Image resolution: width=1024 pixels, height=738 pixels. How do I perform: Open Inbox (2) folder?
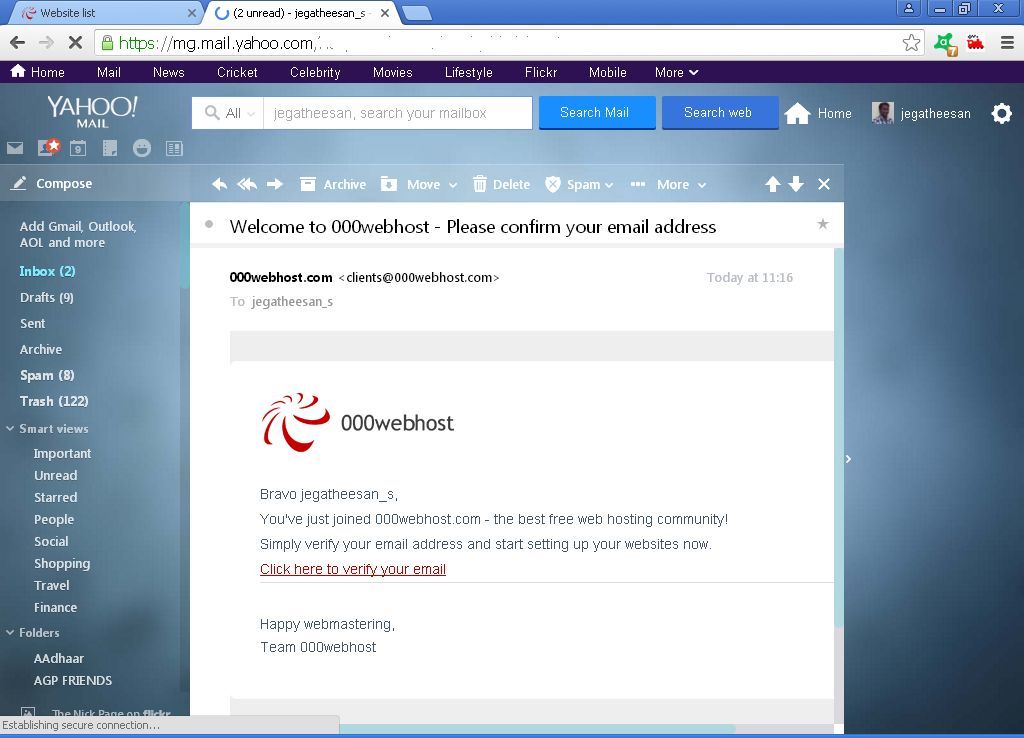(x=47, y=271)
